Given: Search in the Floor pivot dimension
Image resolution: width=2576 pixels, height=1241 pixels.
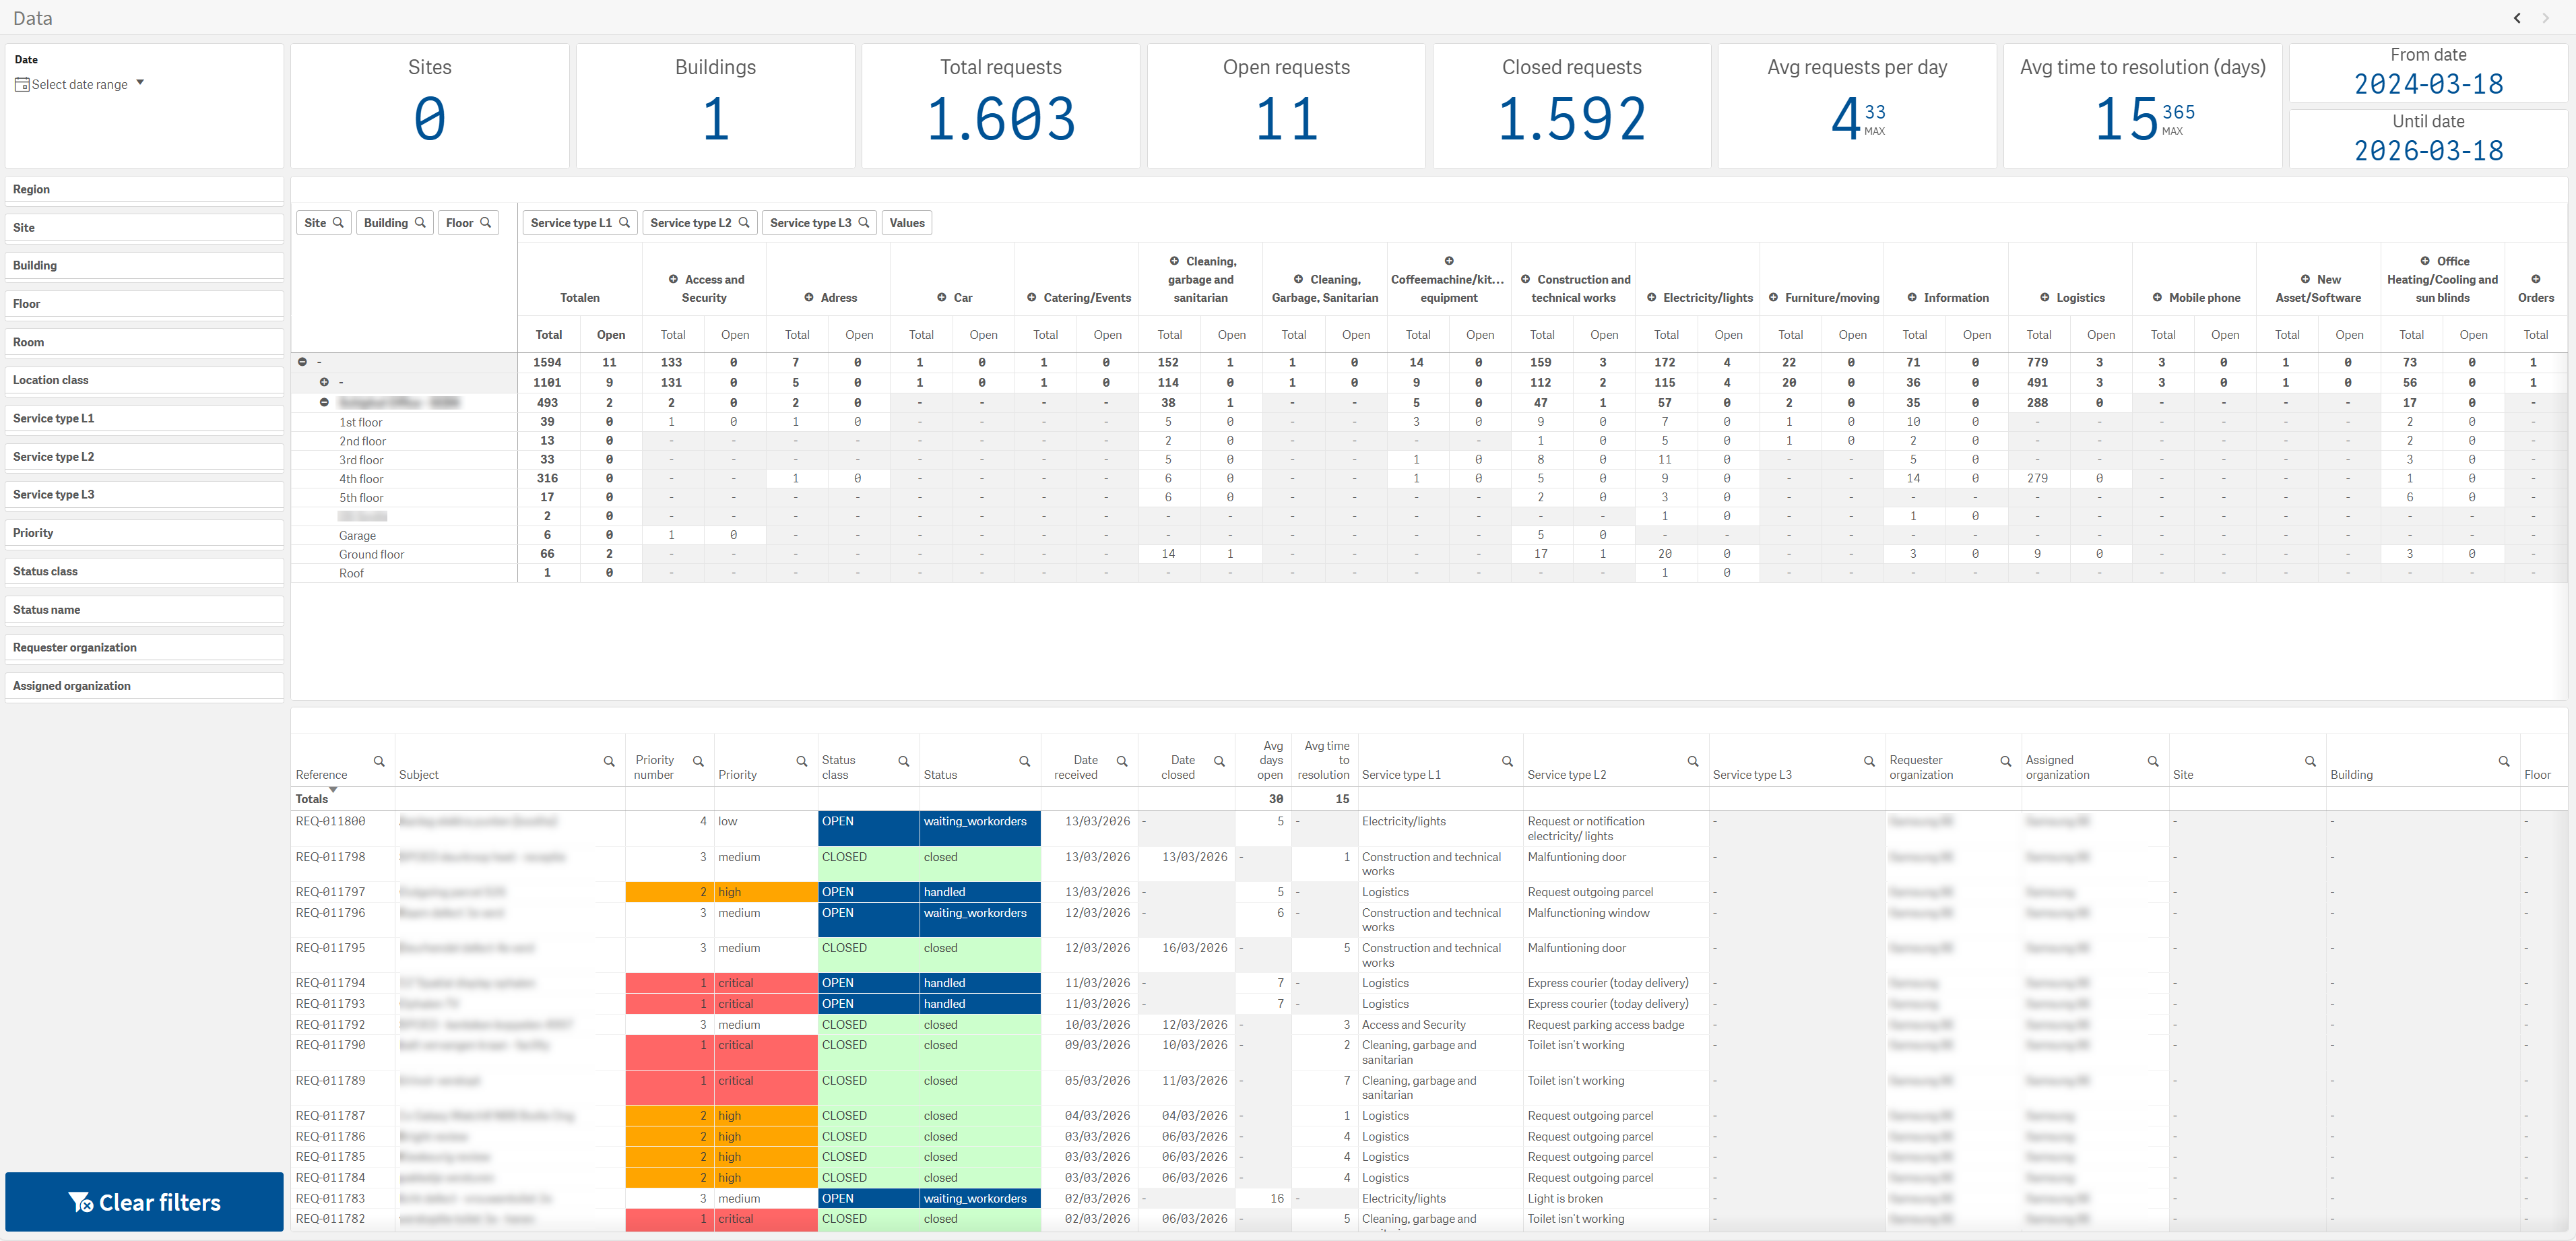Looking at the screenshot, I should [x=485, y=223].
